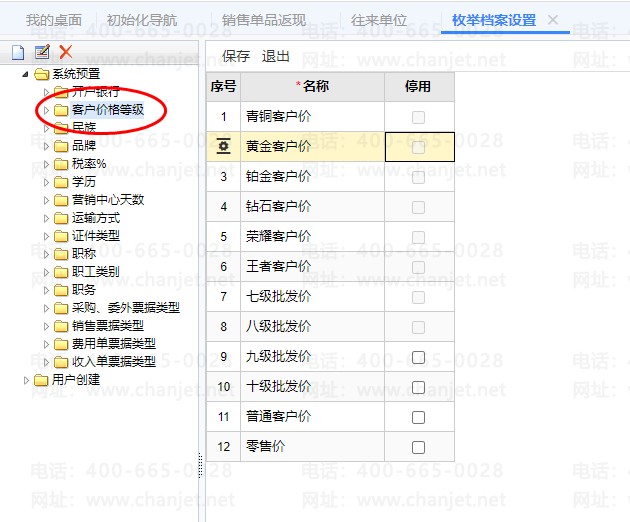Click the 职称 folder icon

click(61, 254)
